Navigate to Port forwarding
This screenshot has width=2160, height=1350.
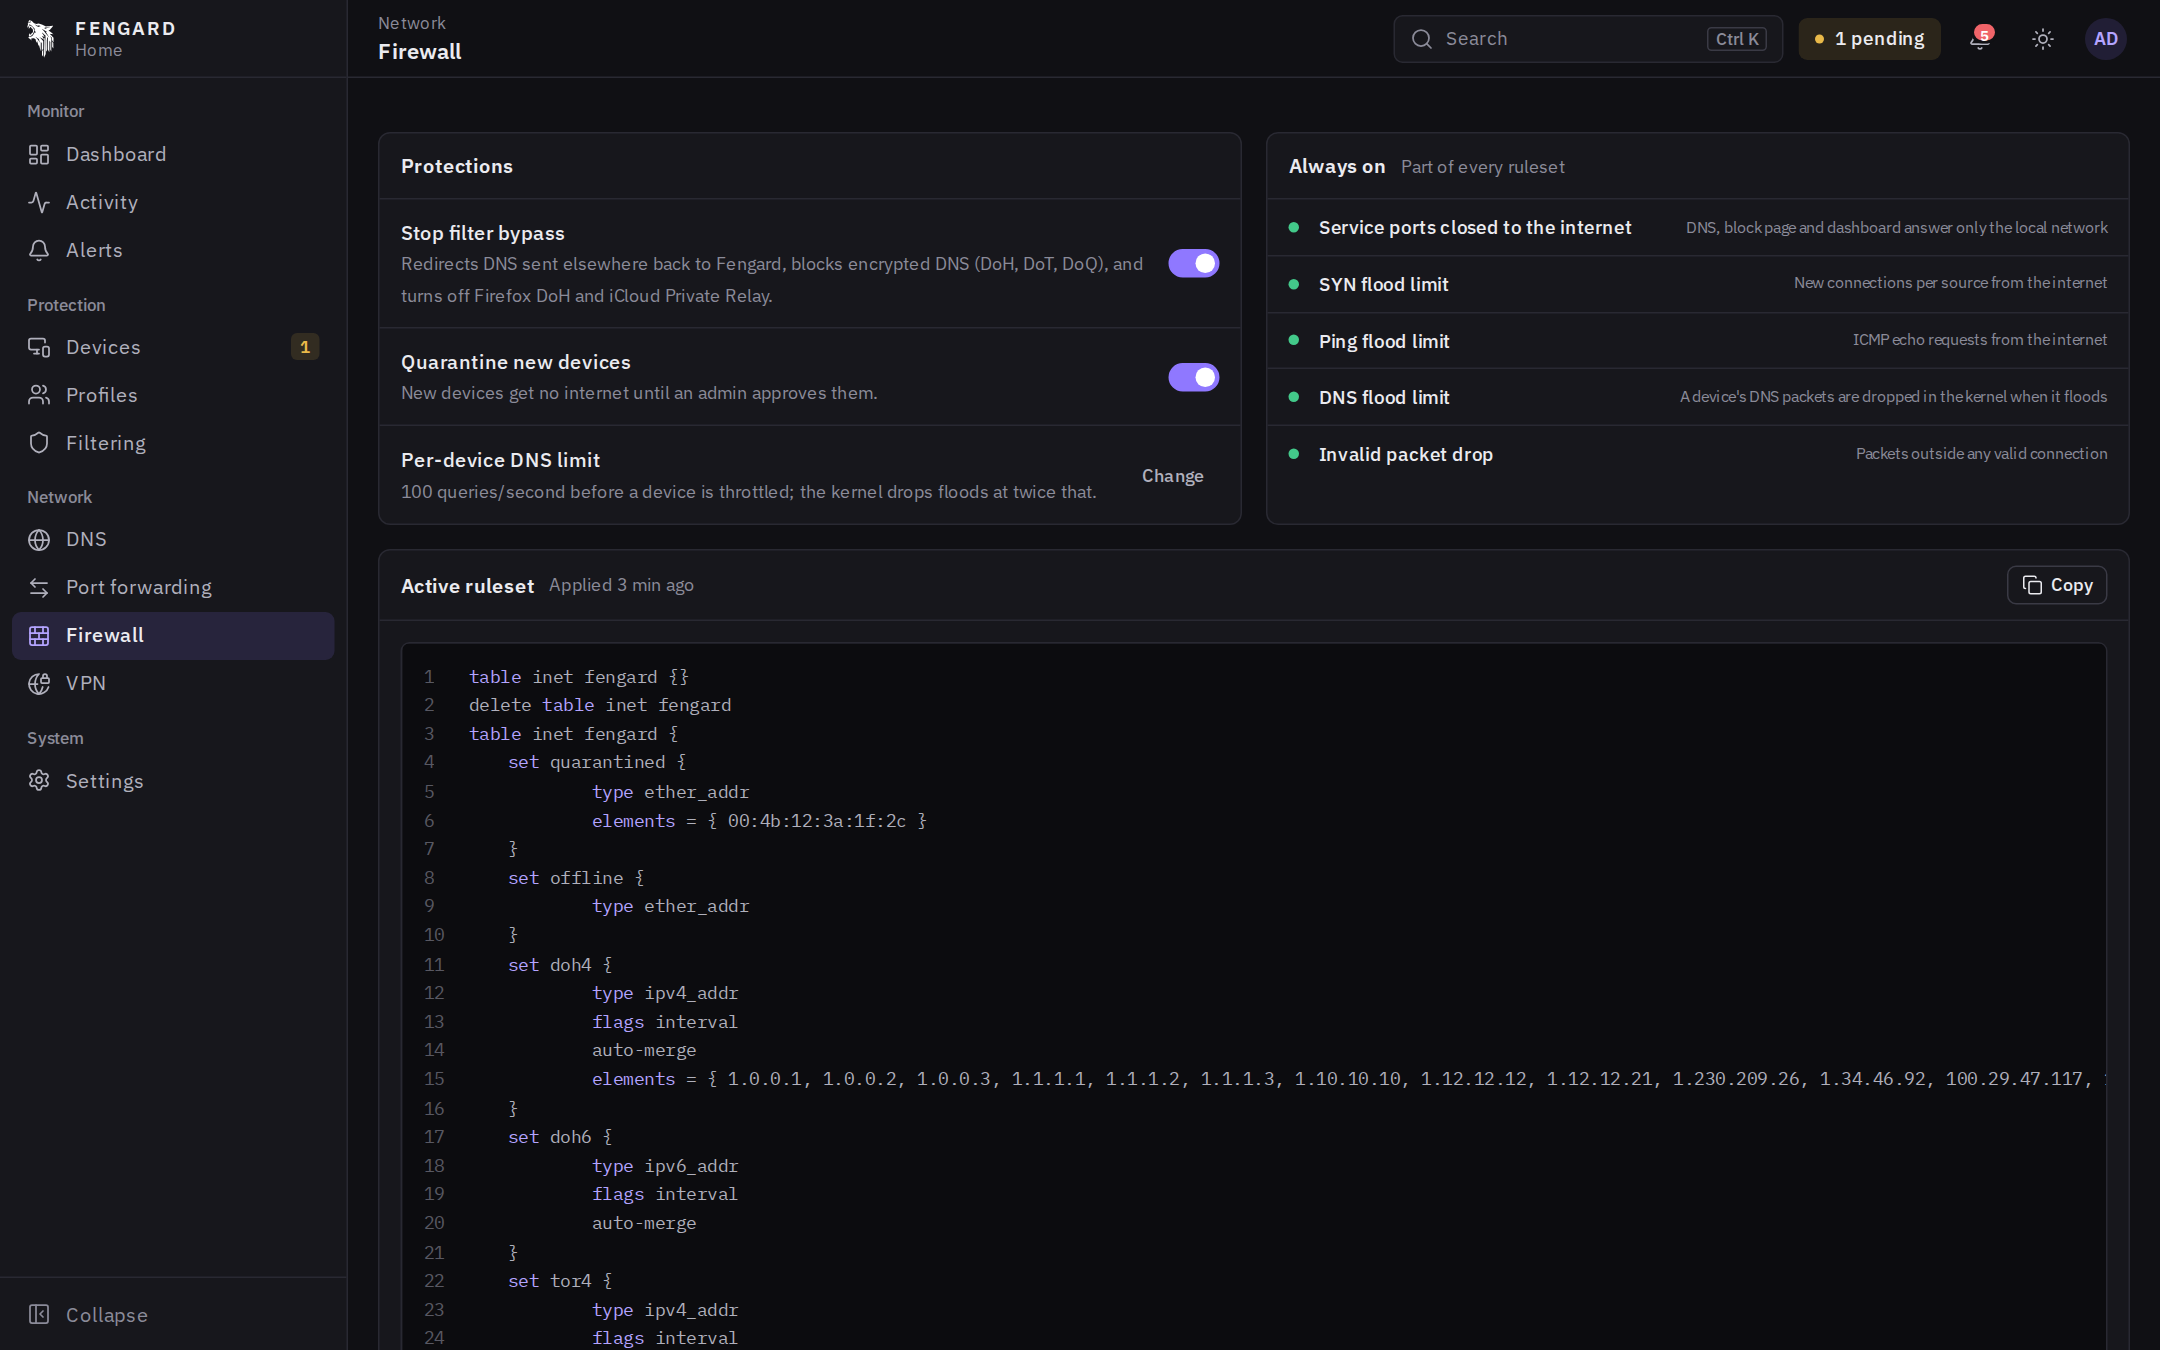pos(173,587)
